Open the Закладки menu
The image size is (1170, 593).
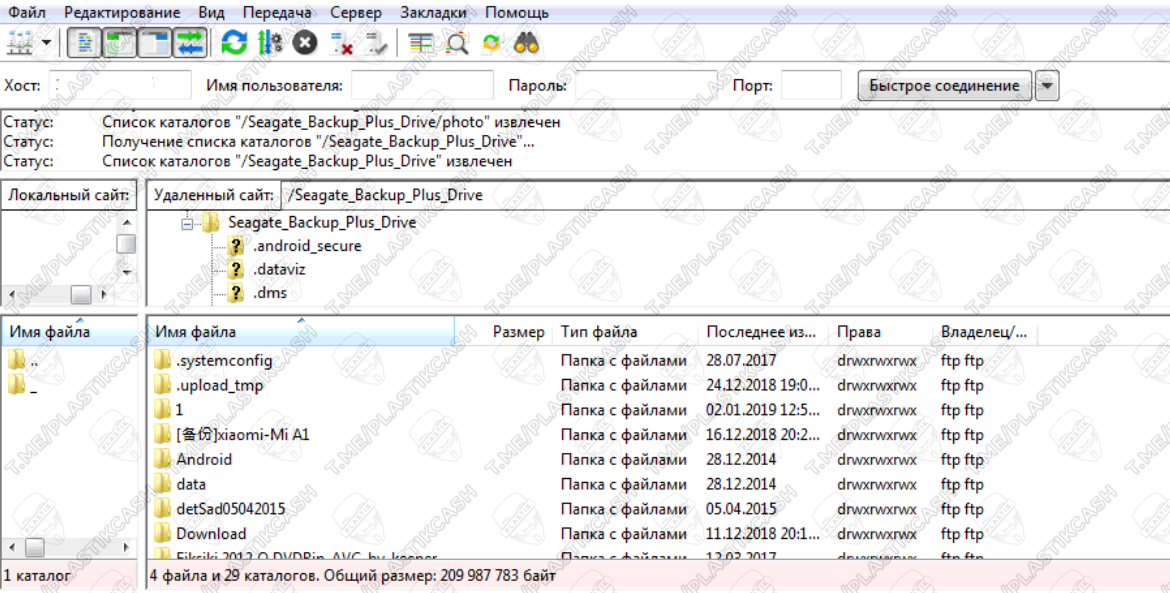click(432, 12)
